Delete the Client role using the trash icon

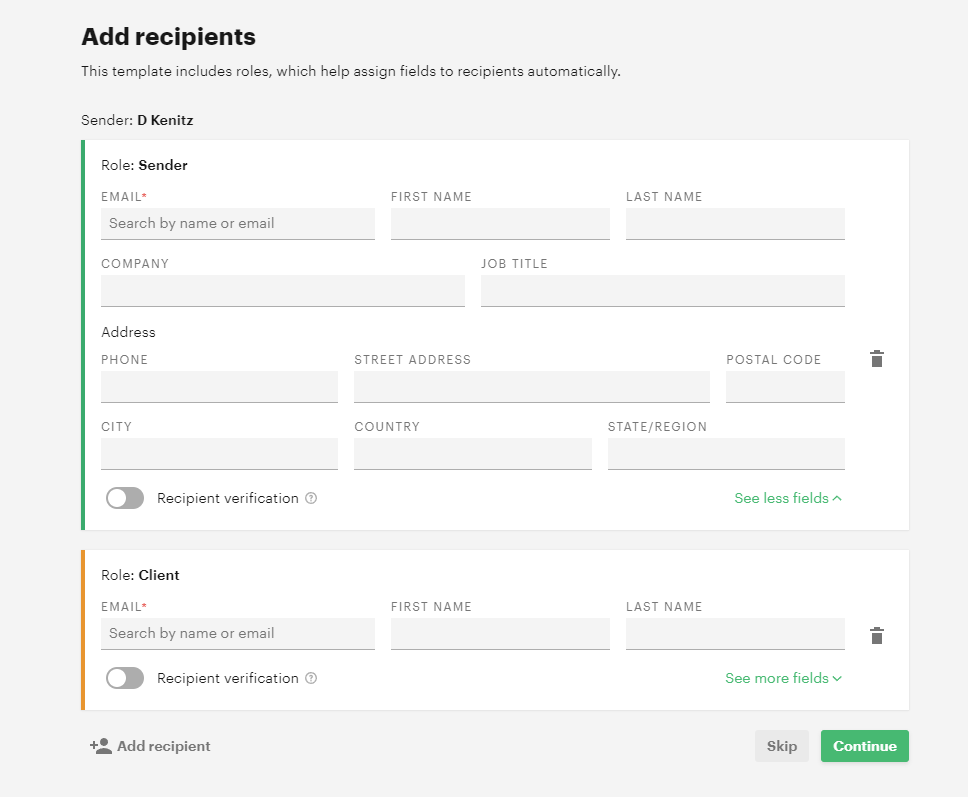click(877, 635)
